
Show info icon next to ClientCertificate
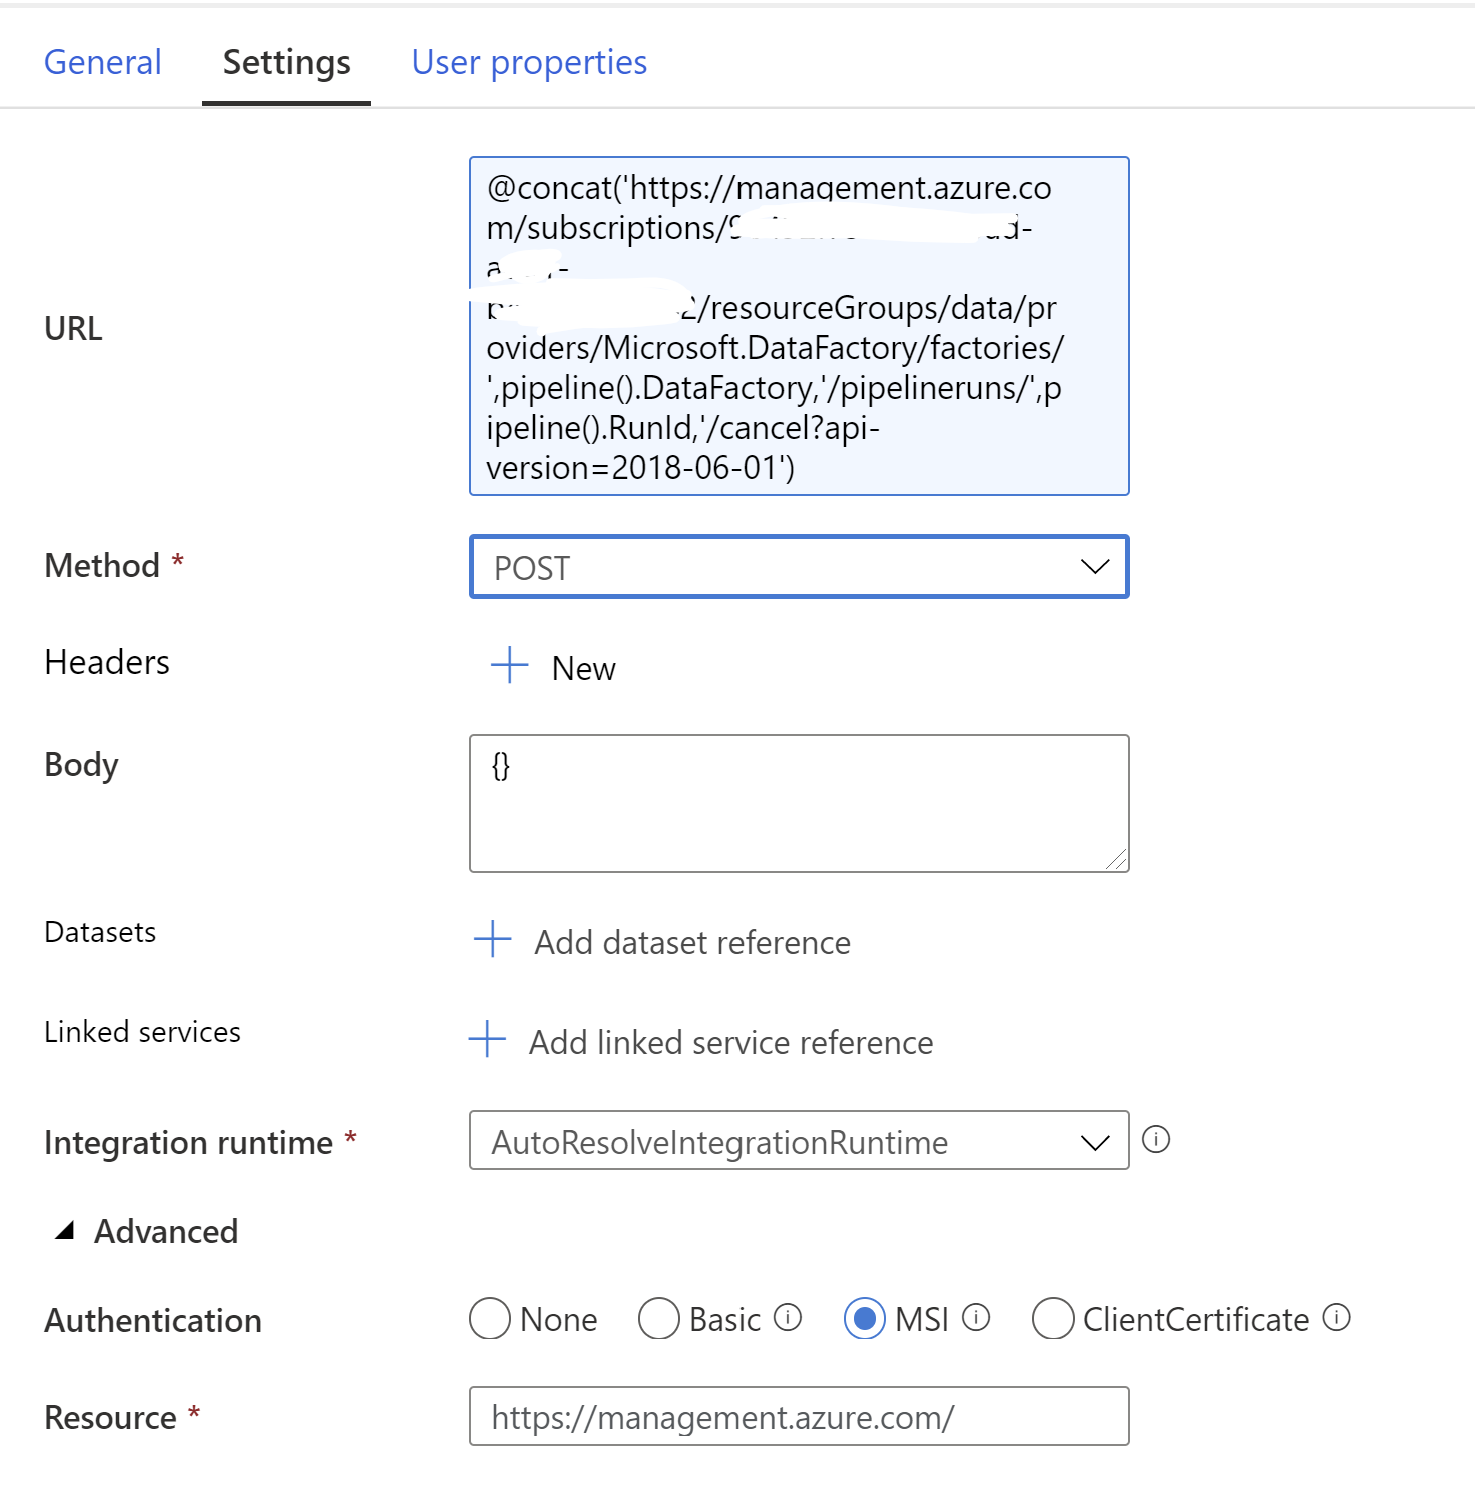click(1337, 1317)
